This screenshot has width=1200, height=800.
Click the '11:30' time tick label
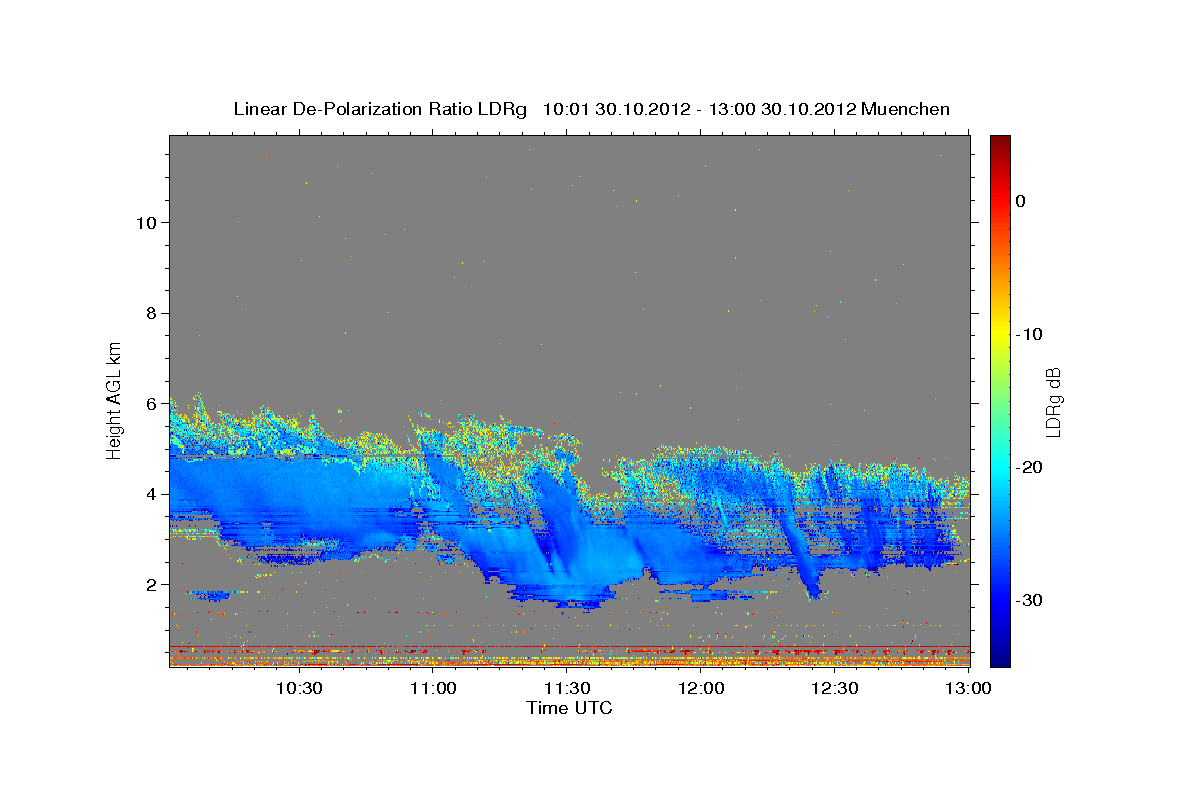[x=567, y=688]
